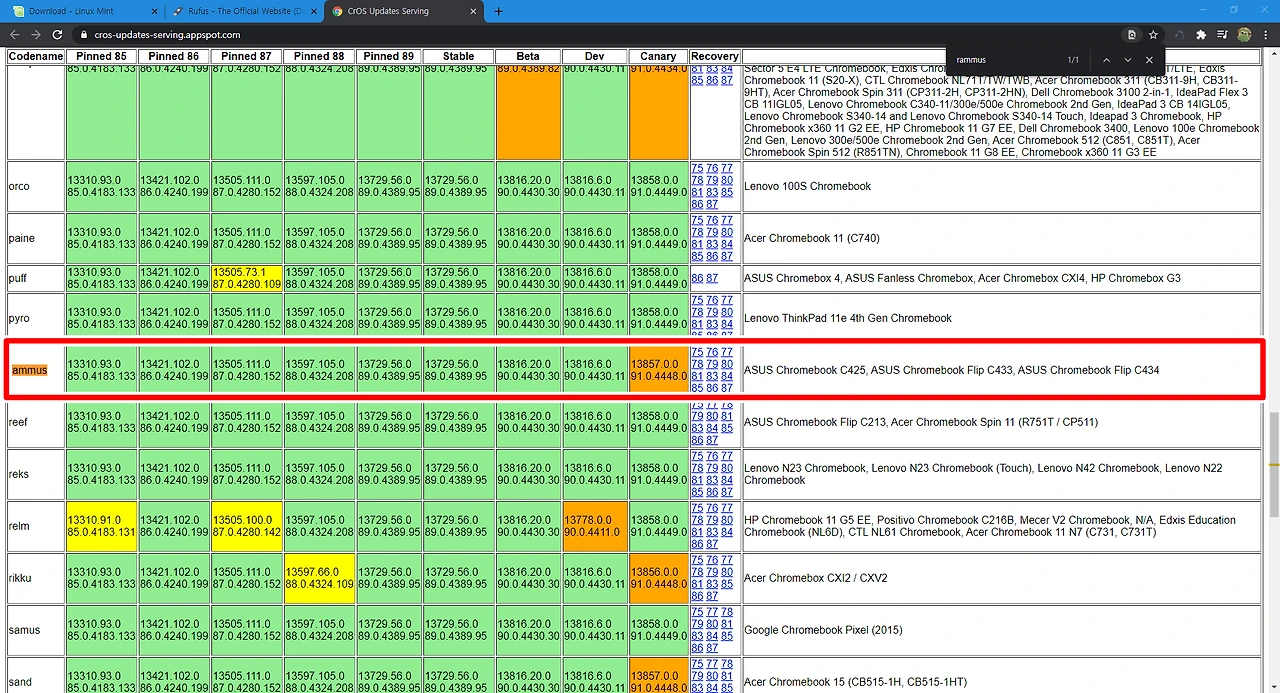Click 'Acer Chromebox CXI2 / CXV2' text
This screenshot has height=693, width=1280.
[816, 578]
